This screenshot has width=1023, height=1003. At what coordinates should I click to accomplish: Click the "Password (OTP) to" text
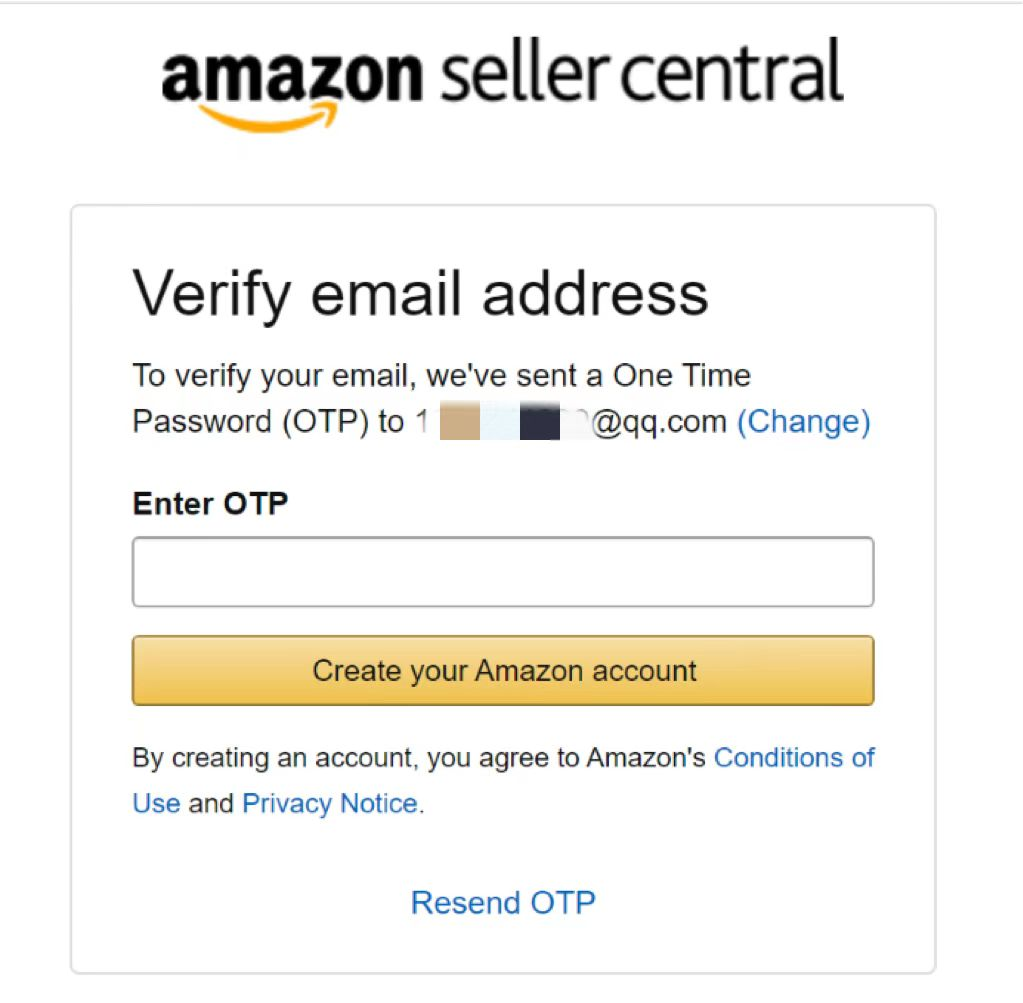268,422
